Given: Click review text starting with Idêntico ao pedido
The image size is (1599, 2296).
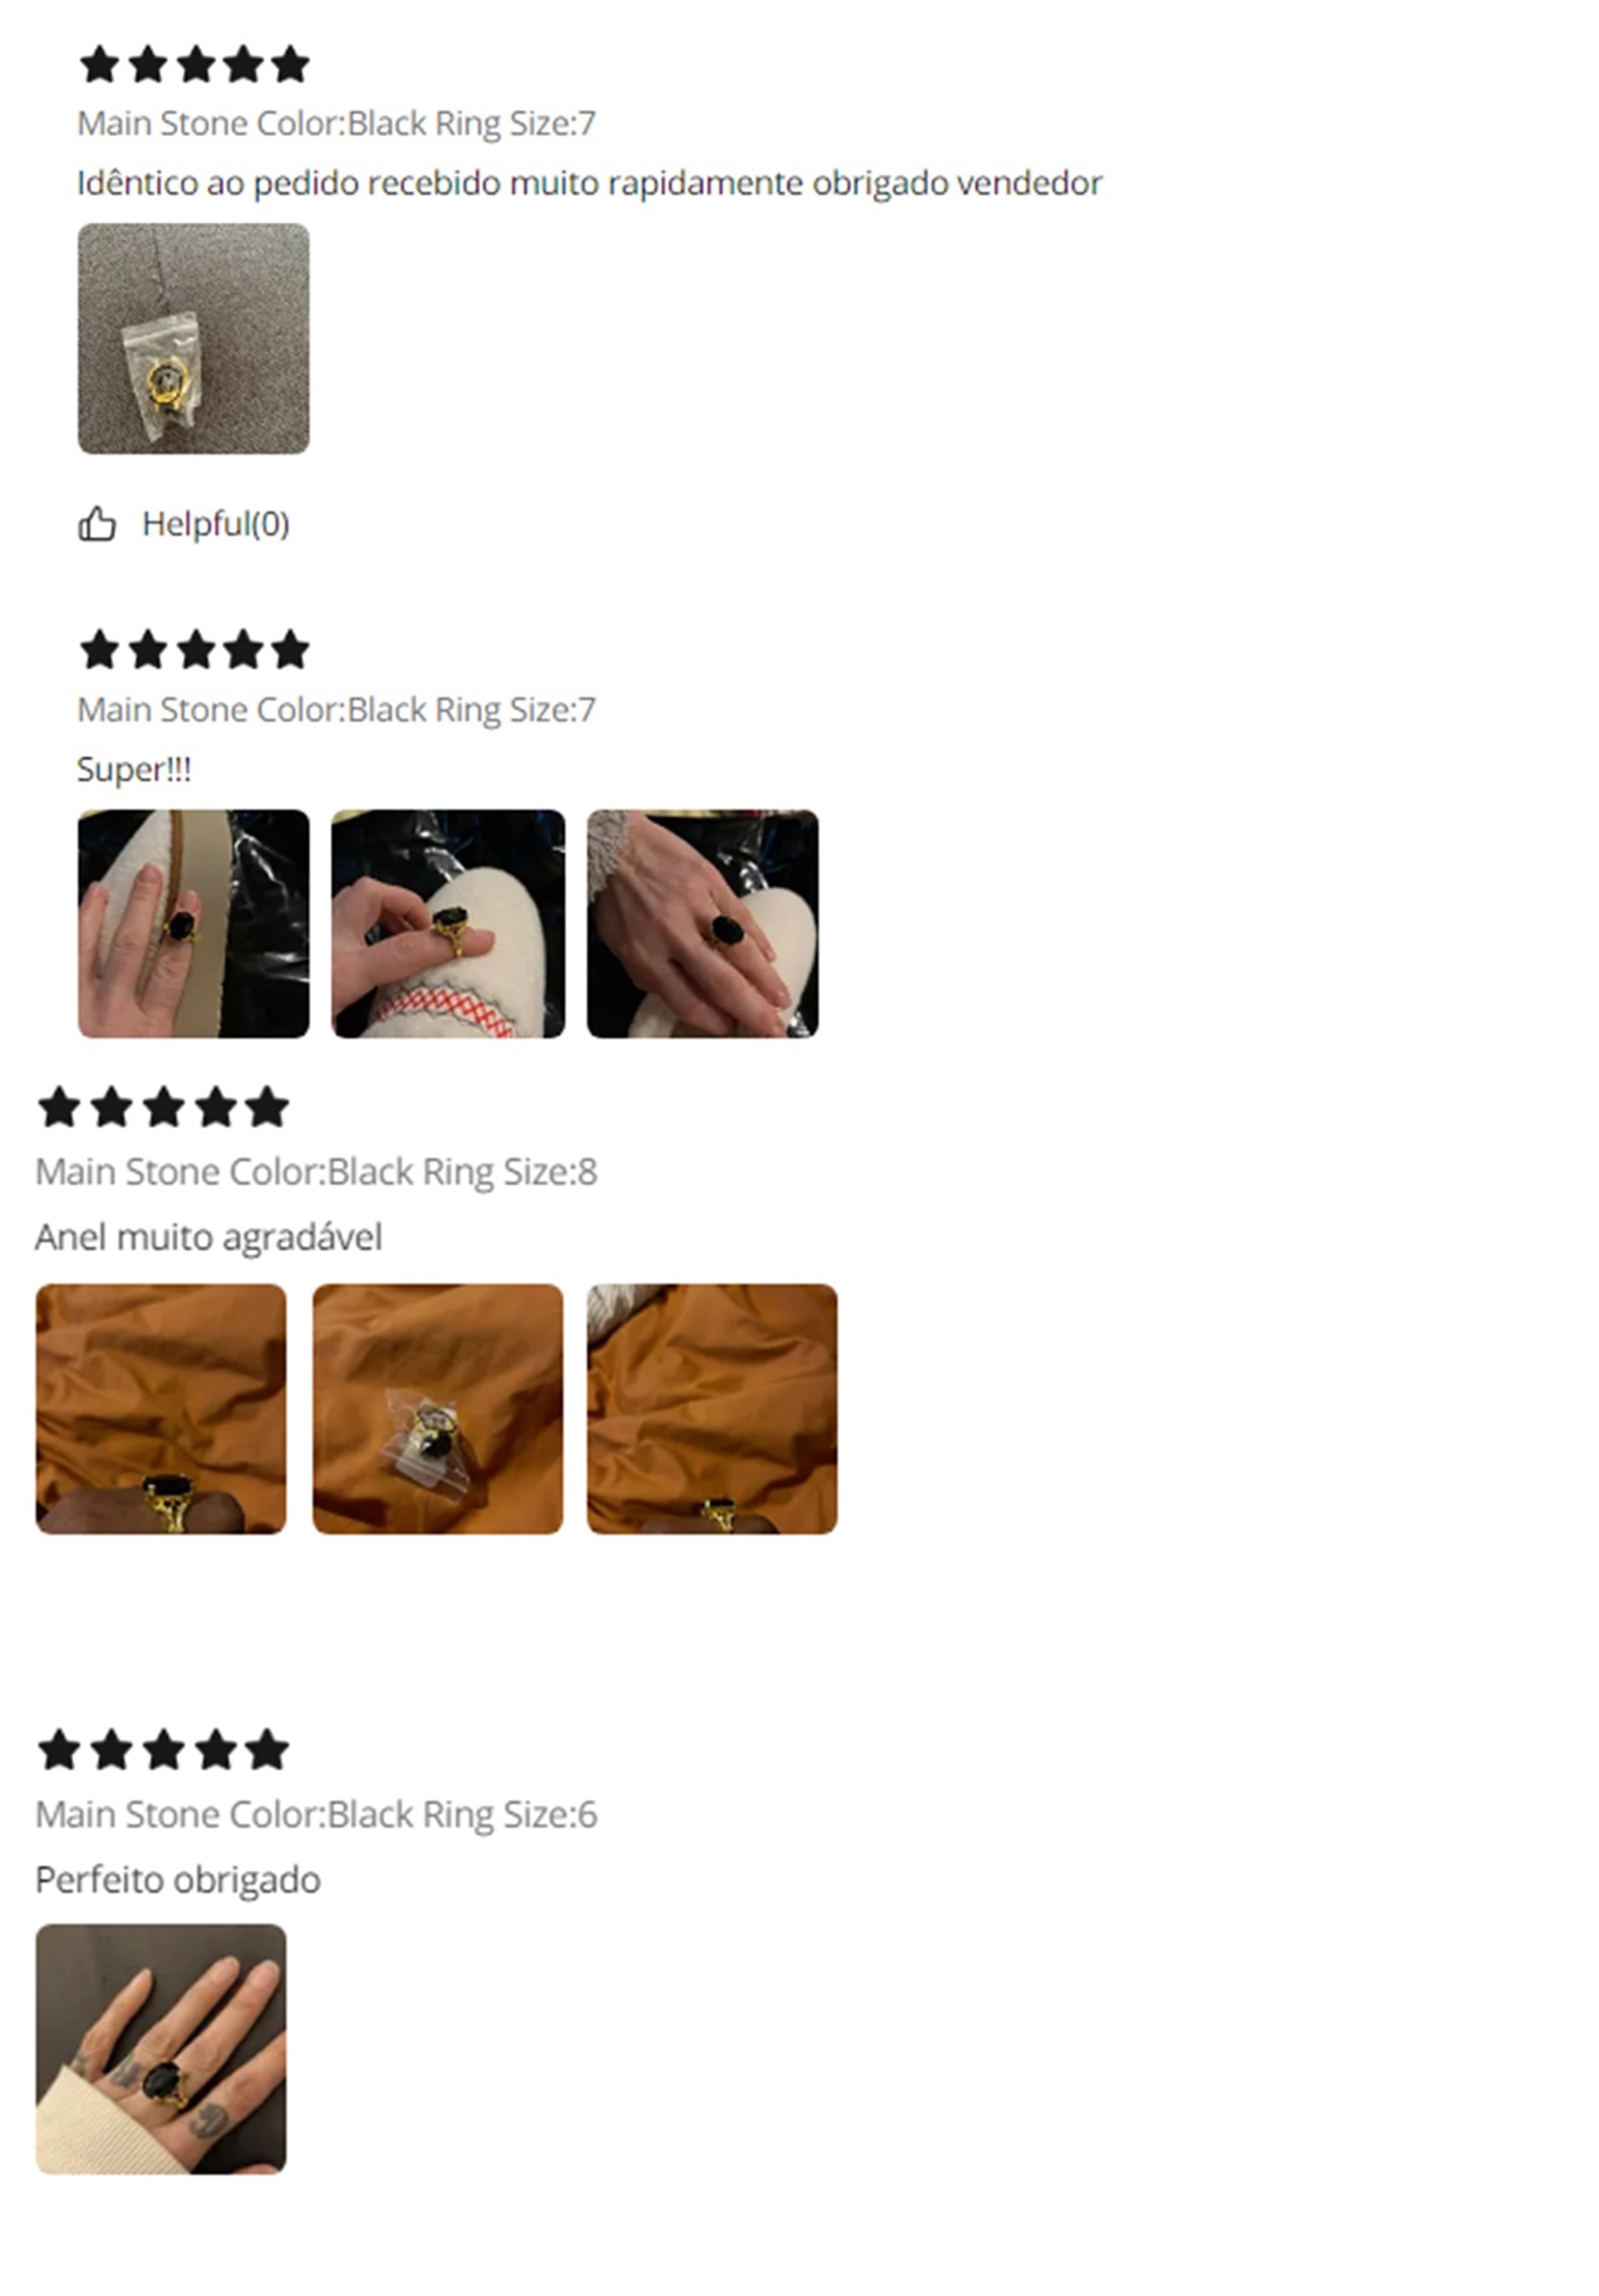Looking at the screenshot, I should coord(590,183).
